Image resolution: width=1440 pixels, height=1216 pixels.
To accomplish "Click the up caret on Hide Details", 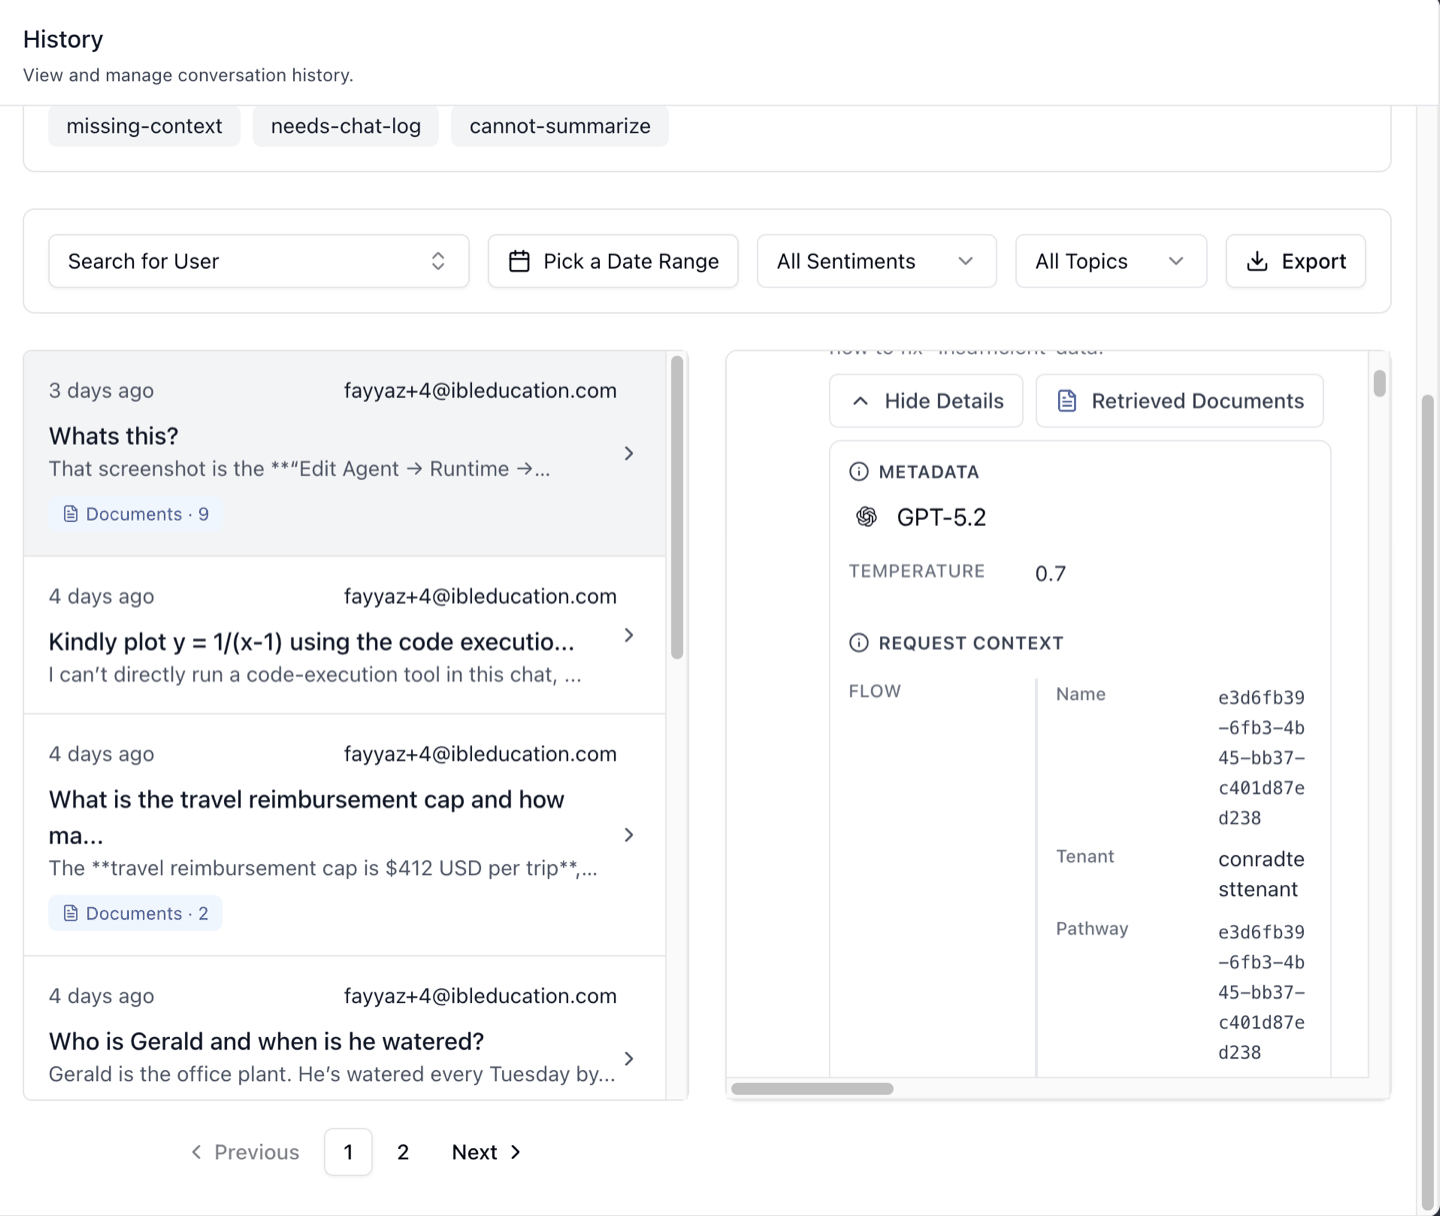I will pyautogui.click(x=860, y=401).
